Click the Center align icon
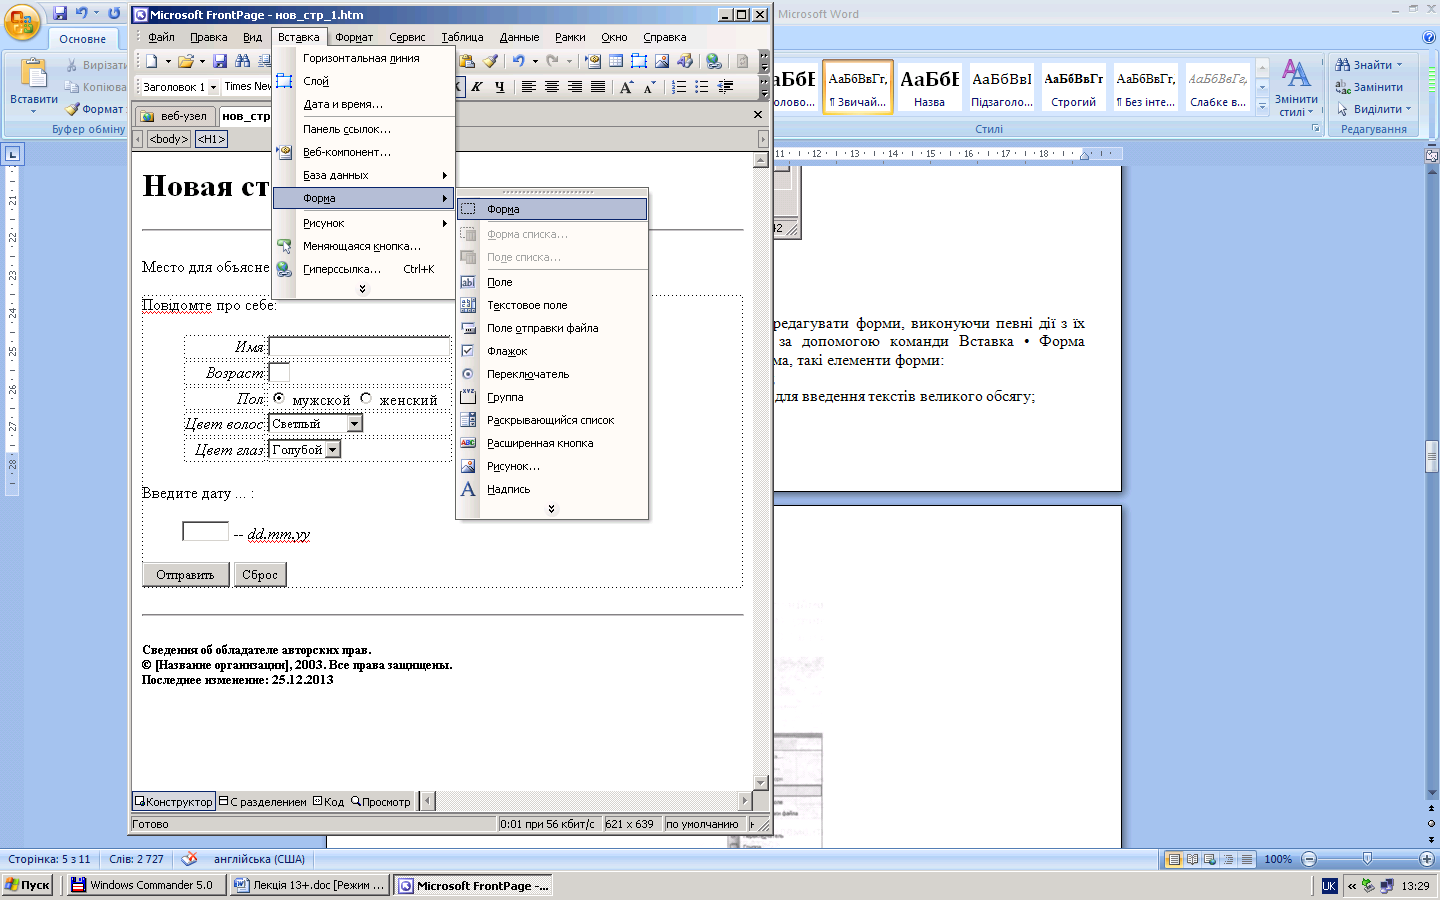Image resolution: width=1440 pixels, height=900 pixels. click(x=552, y=87)
